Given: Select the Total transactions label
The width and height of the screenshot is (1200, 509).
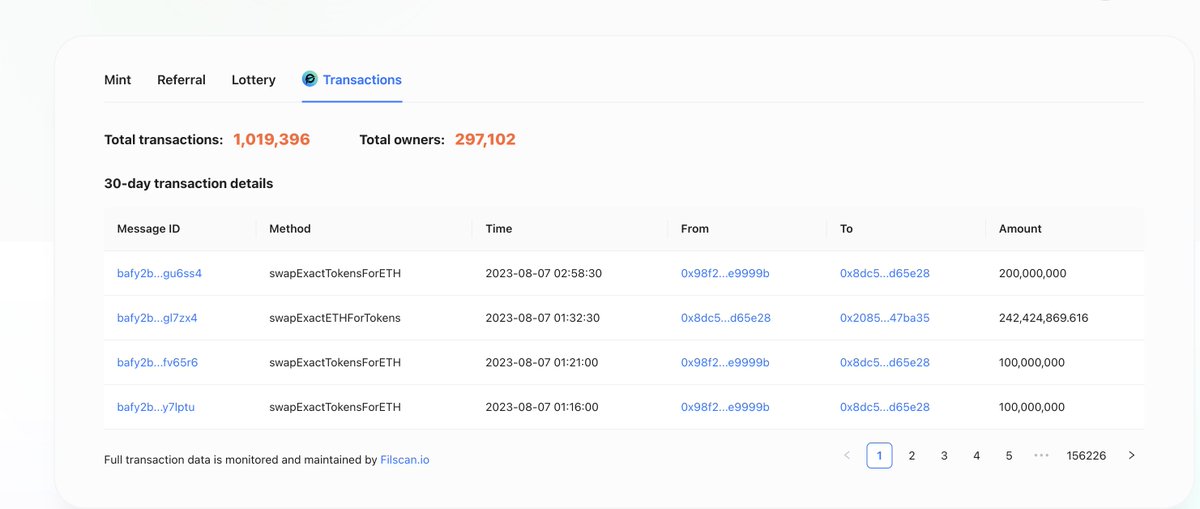Looking at the screenshot, I should click(163, 140).
